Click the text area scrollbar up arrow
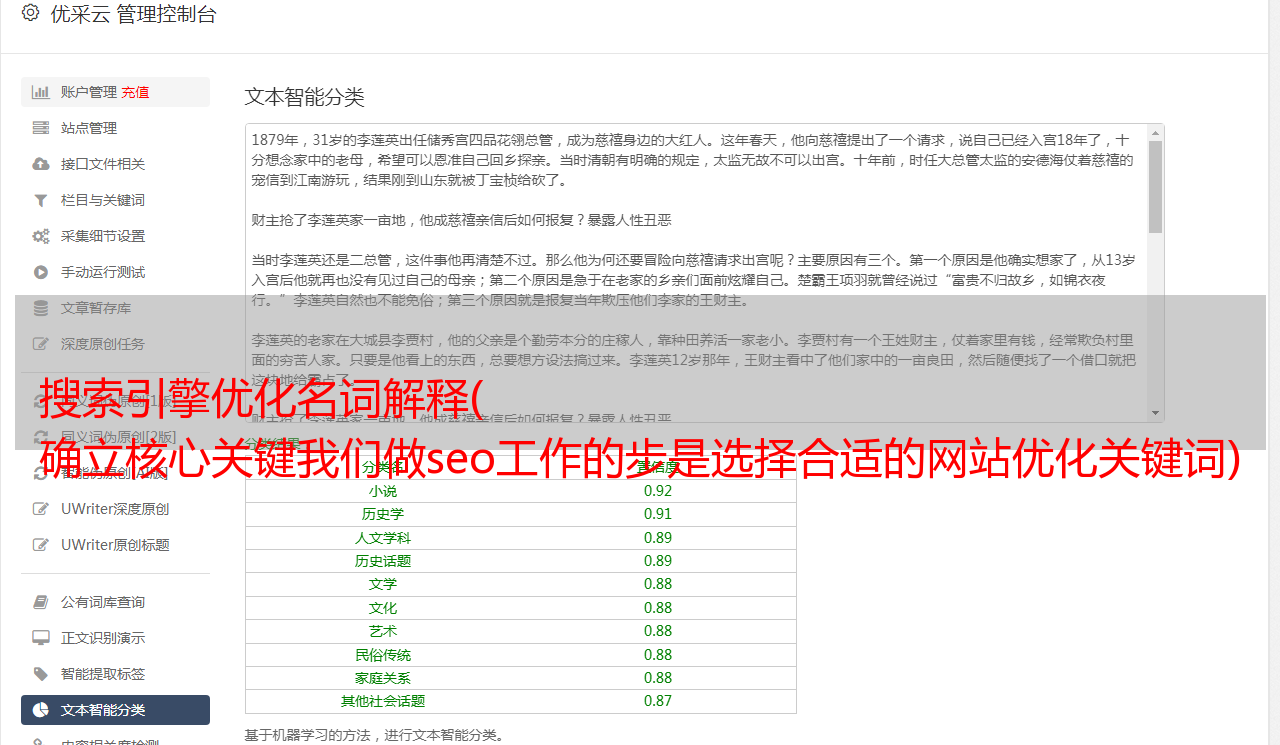 (1156, 132)
